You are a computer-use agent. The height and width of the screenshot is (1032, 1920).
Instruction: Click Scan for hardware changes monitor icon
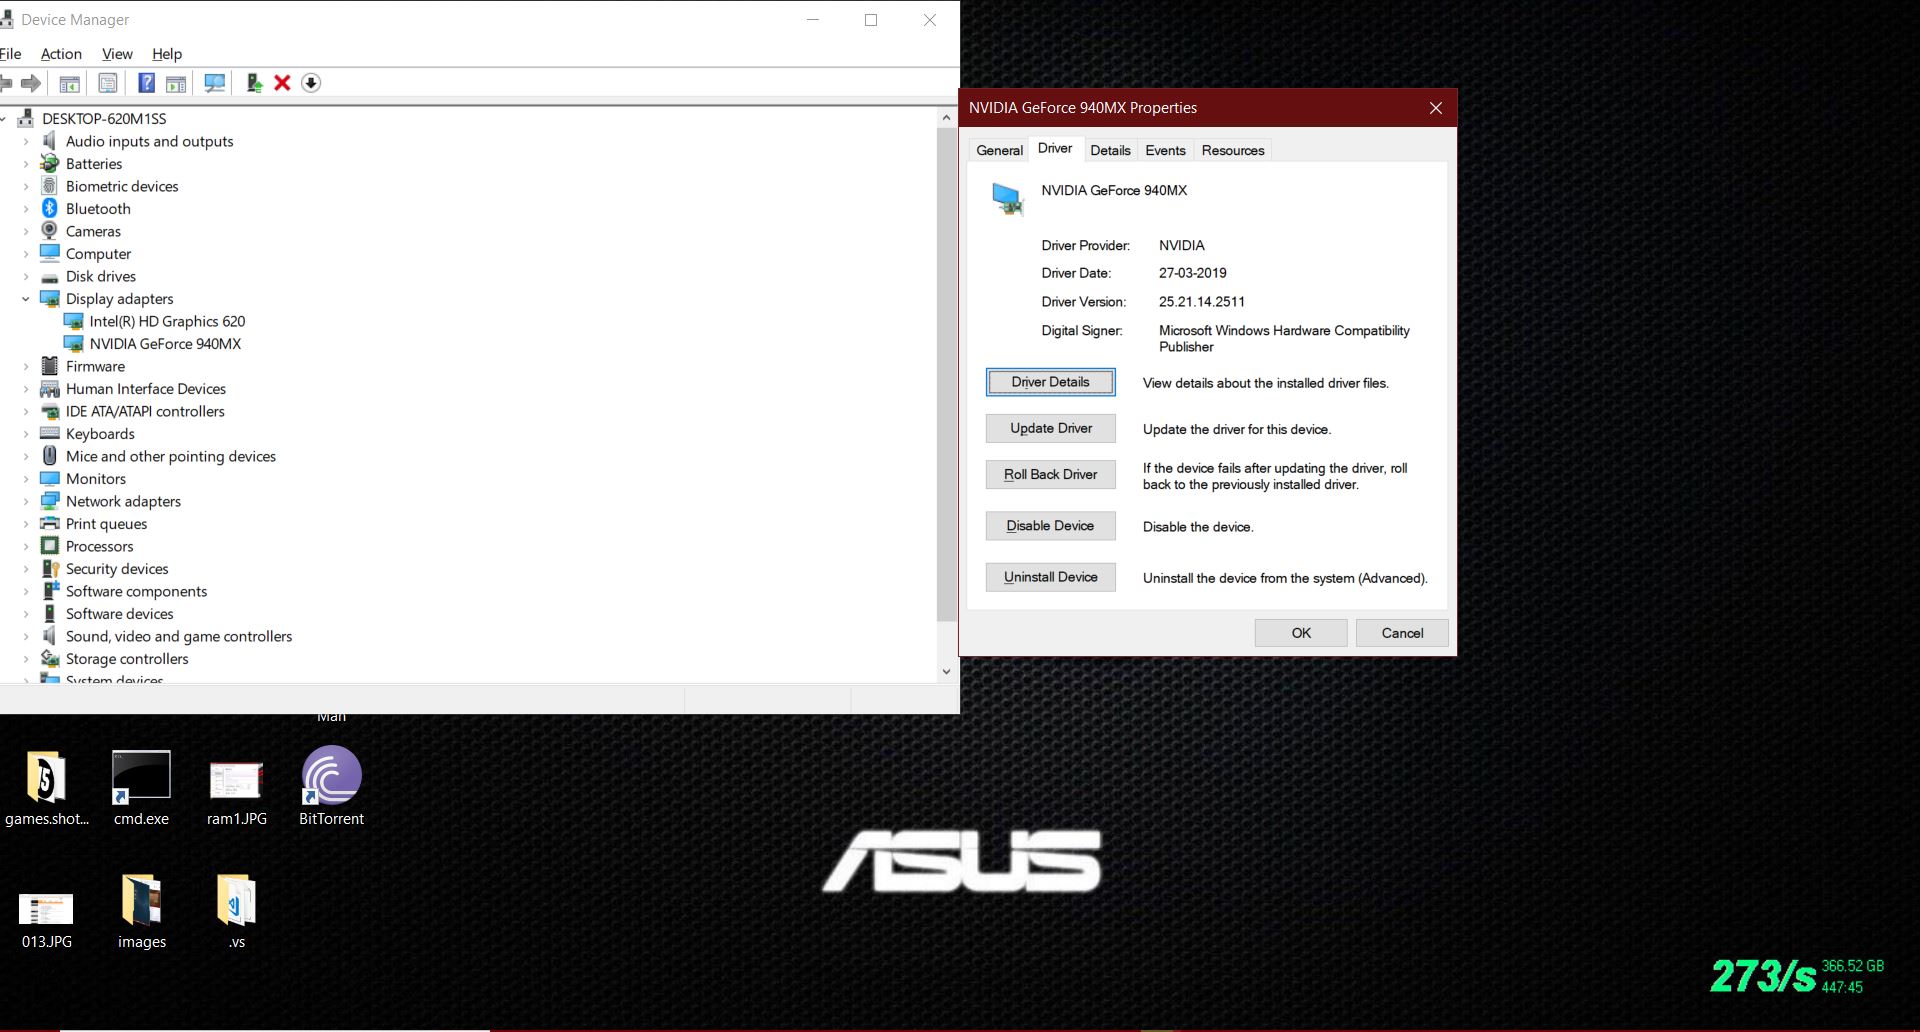[214, 83]
